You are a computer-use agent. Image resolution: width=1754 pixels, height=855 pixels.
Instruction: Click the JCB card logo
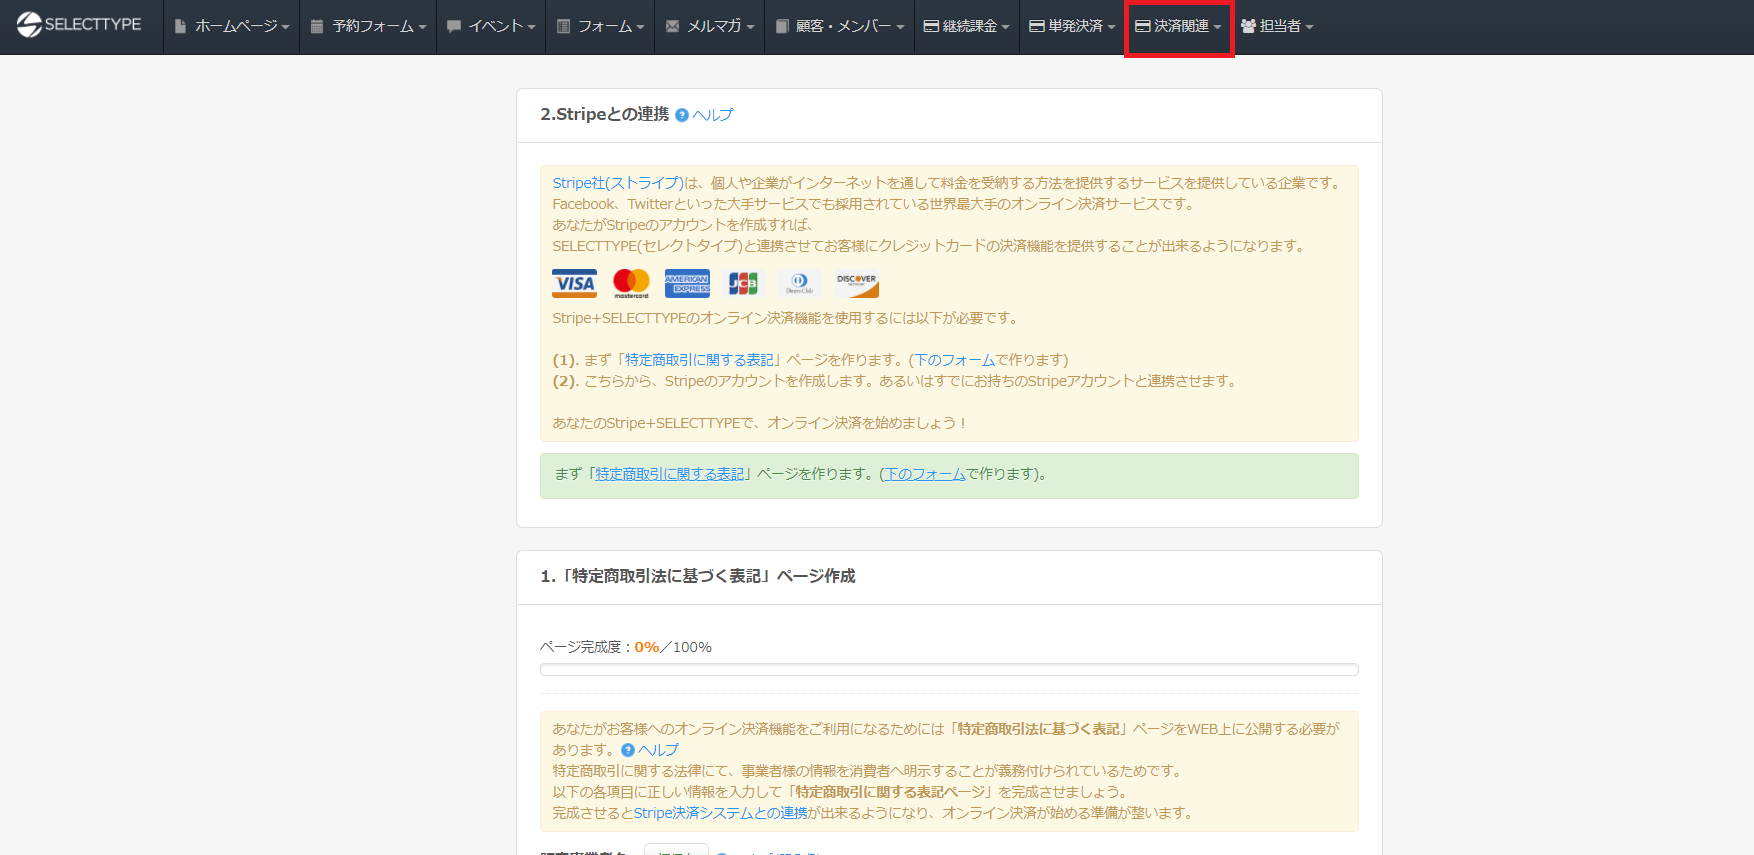(x=743, y=283)
